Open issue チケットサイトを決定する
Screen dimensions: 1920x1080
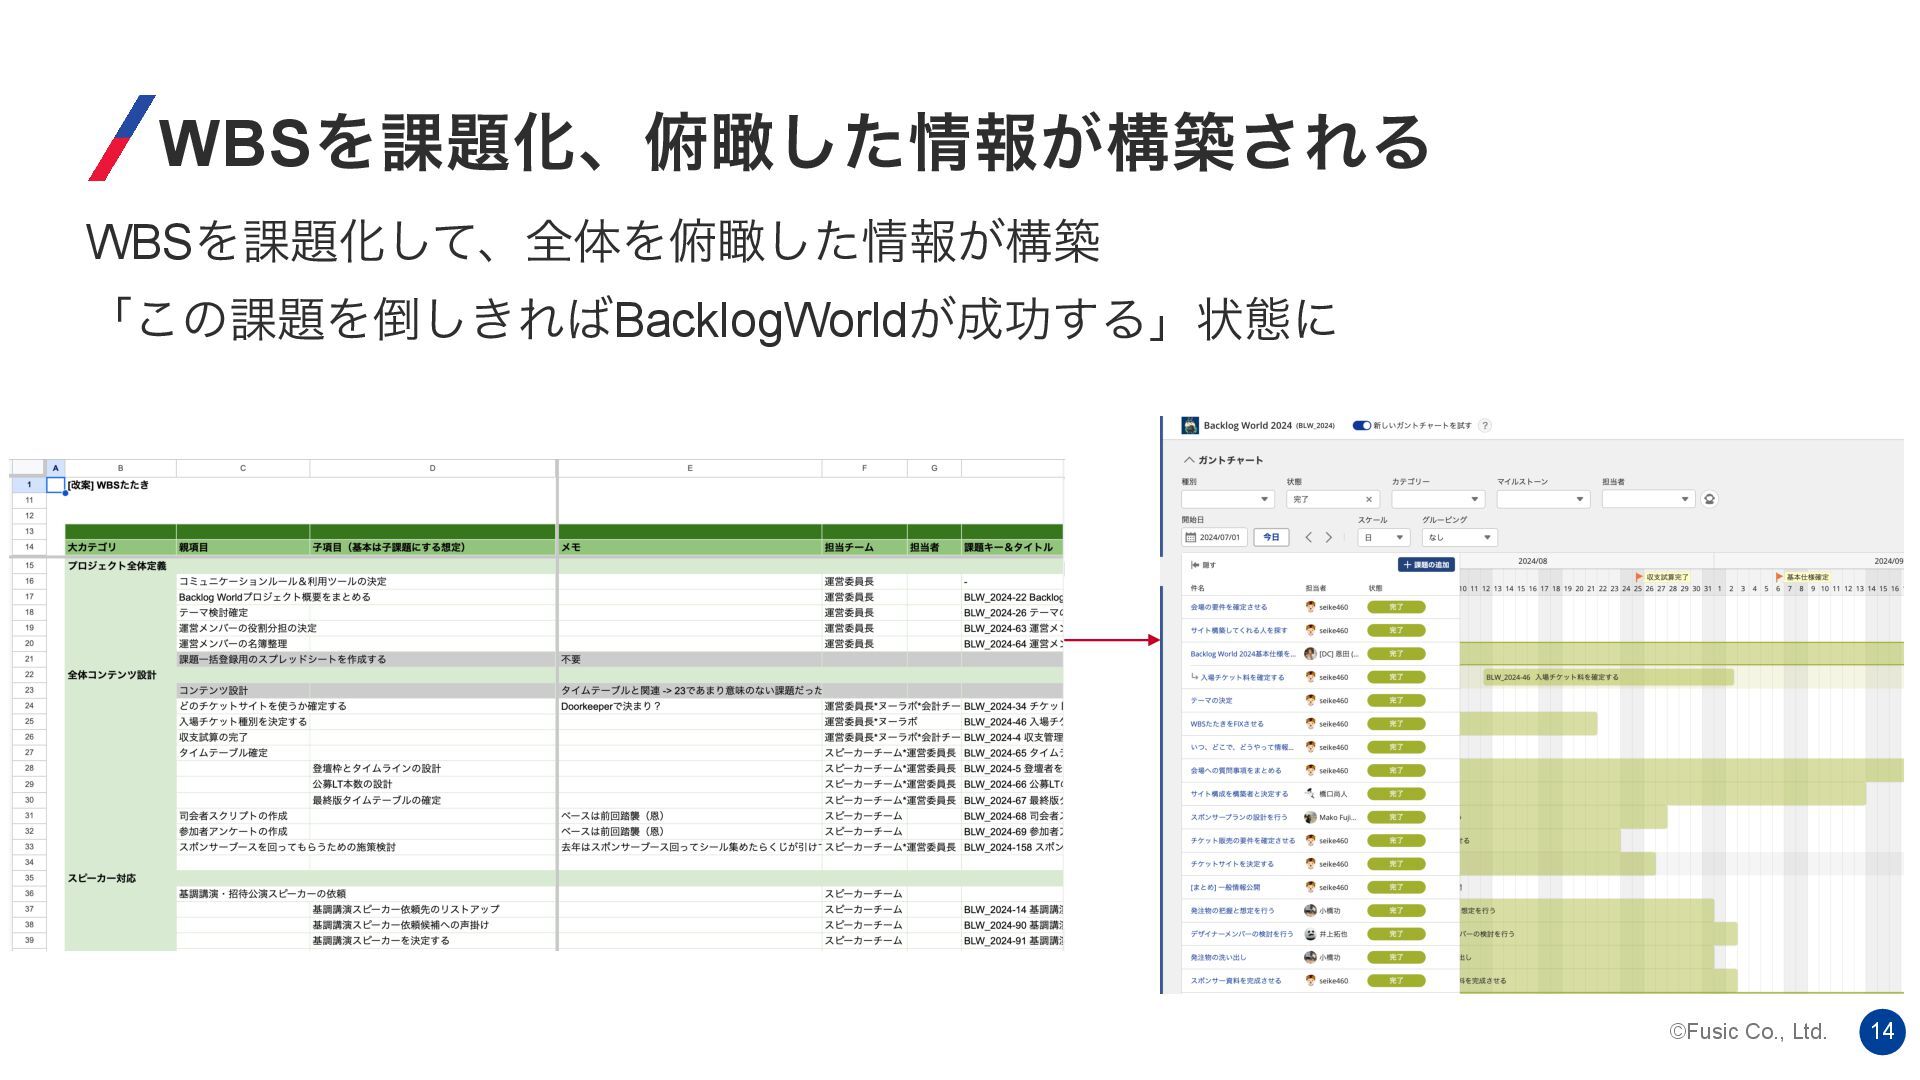pos(1232,864)
